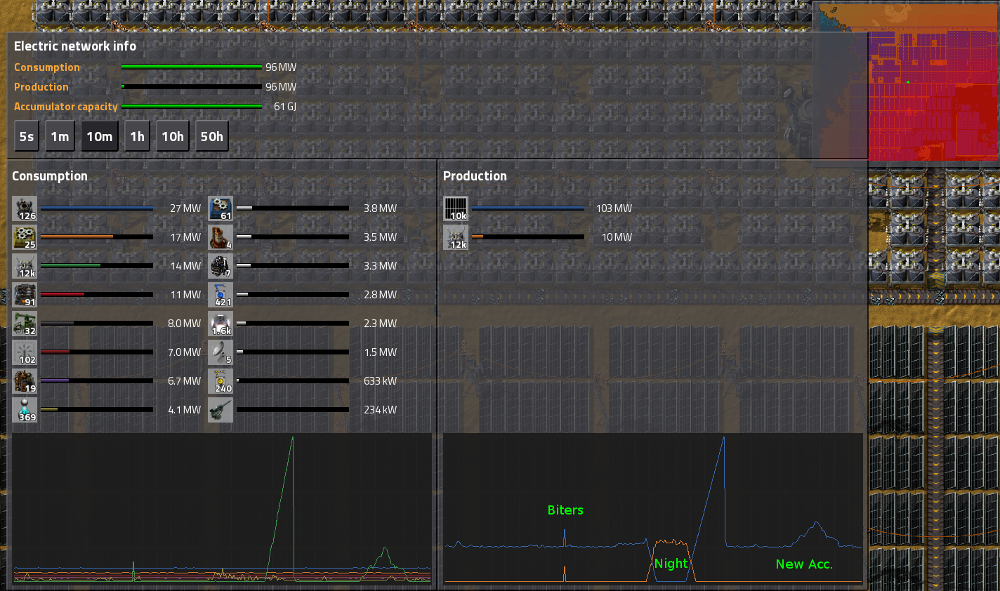Click the Accumulator capacity bar
Screen dimensions: 1000x591
[x=192, y=106]
